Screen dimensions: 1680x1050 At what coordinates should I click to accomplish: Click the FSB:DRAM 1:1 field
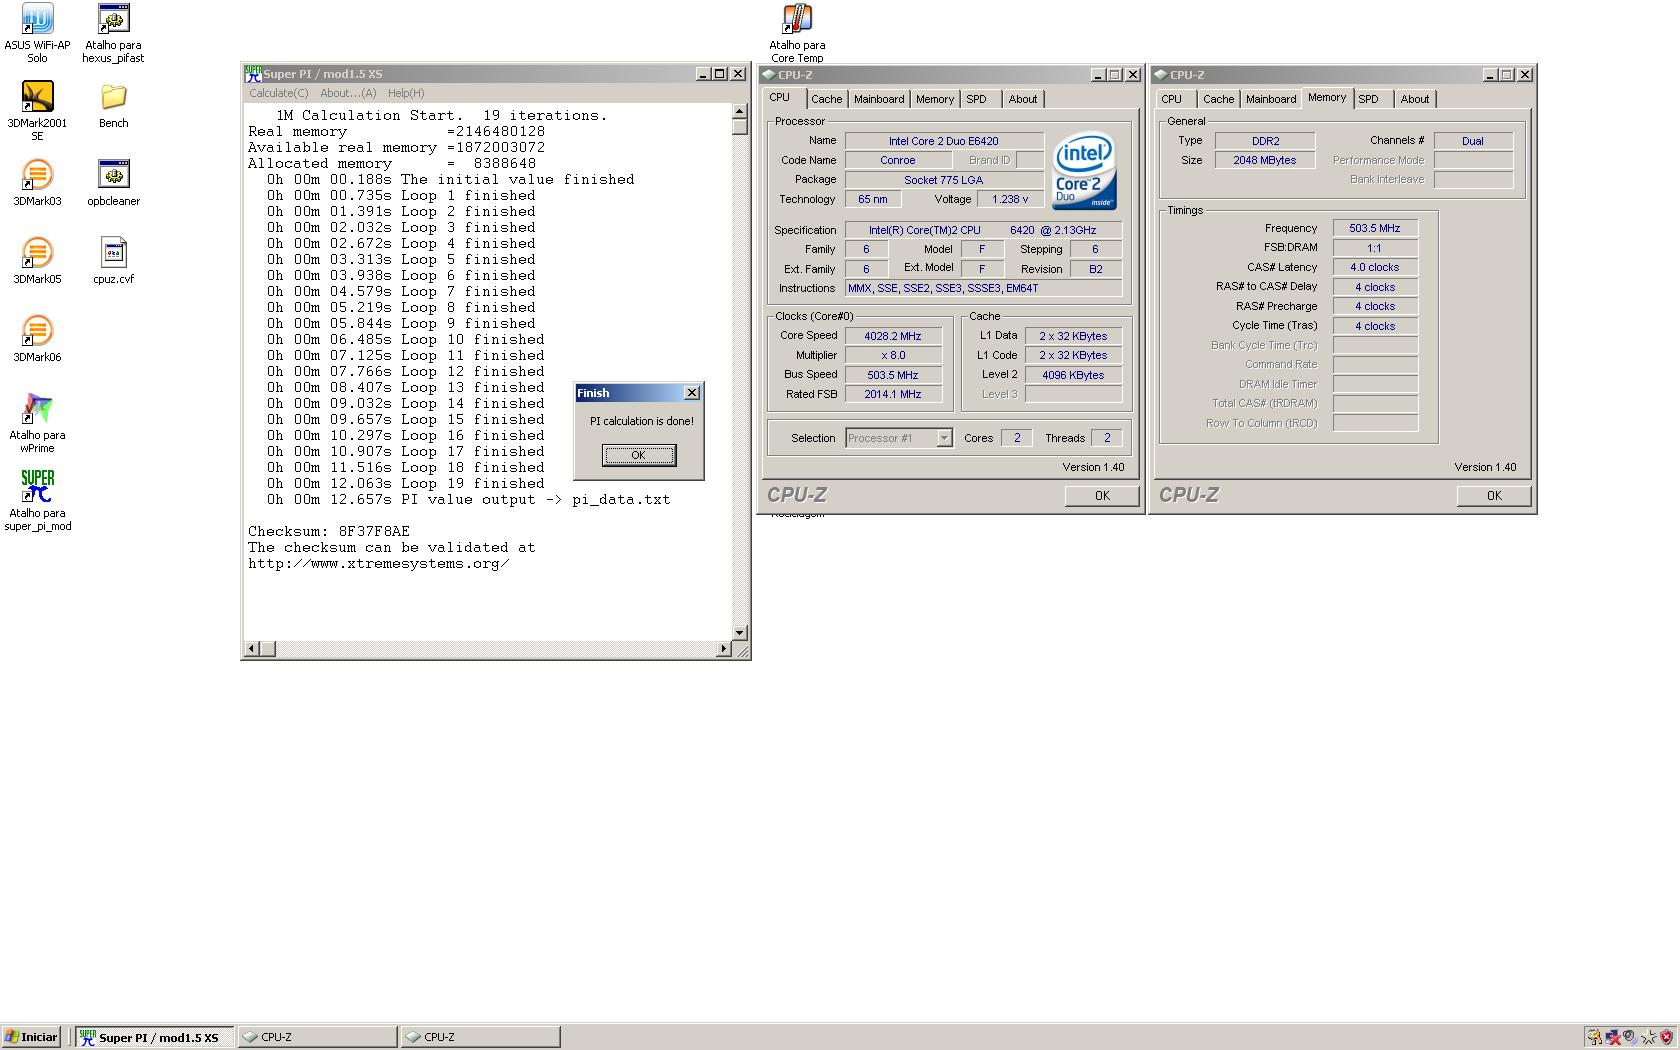1375,248
